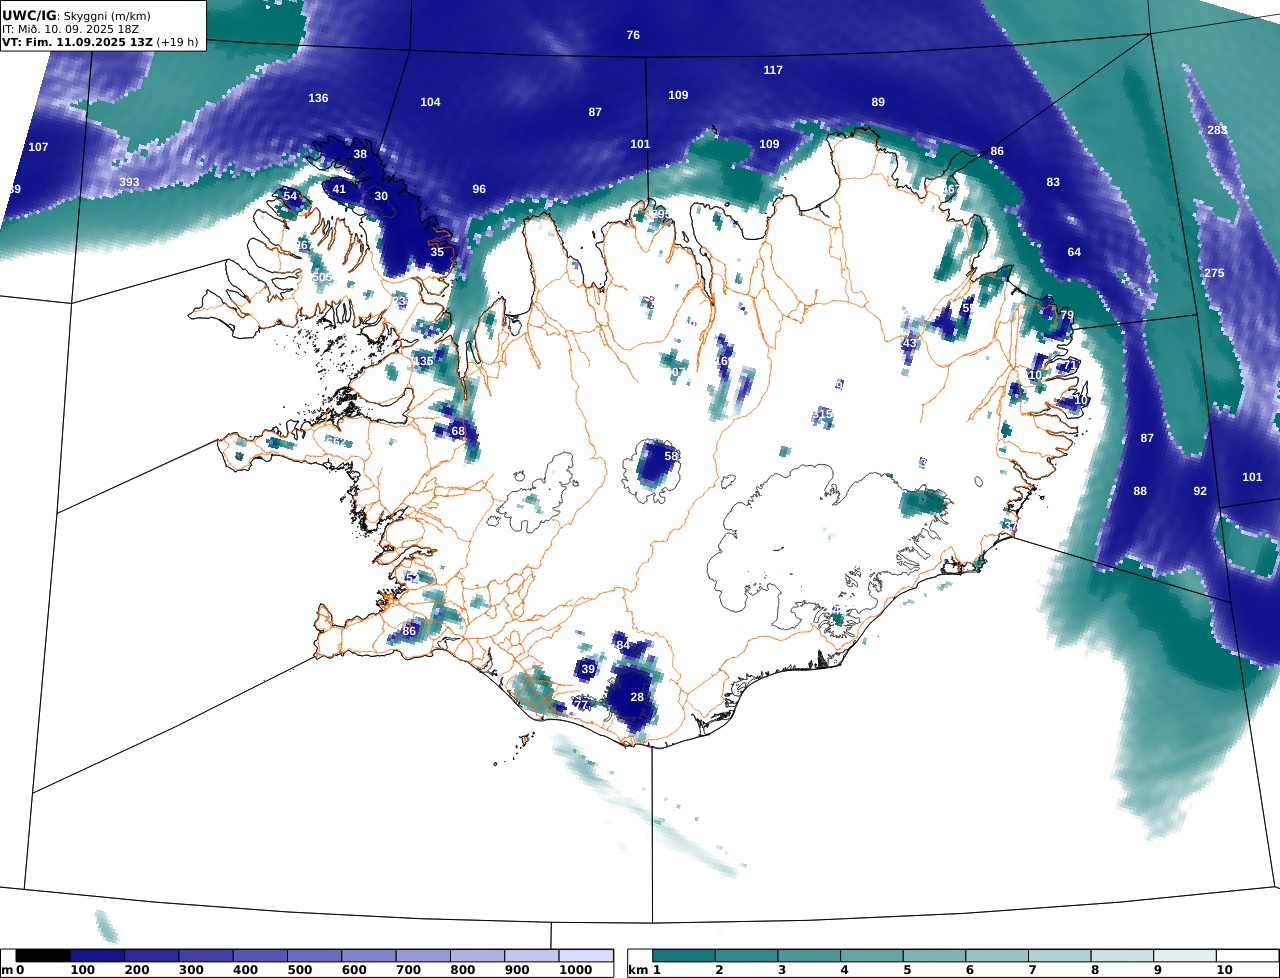Click the visibility value 393 on the map

pyautogui.click(x=129, y=182)
